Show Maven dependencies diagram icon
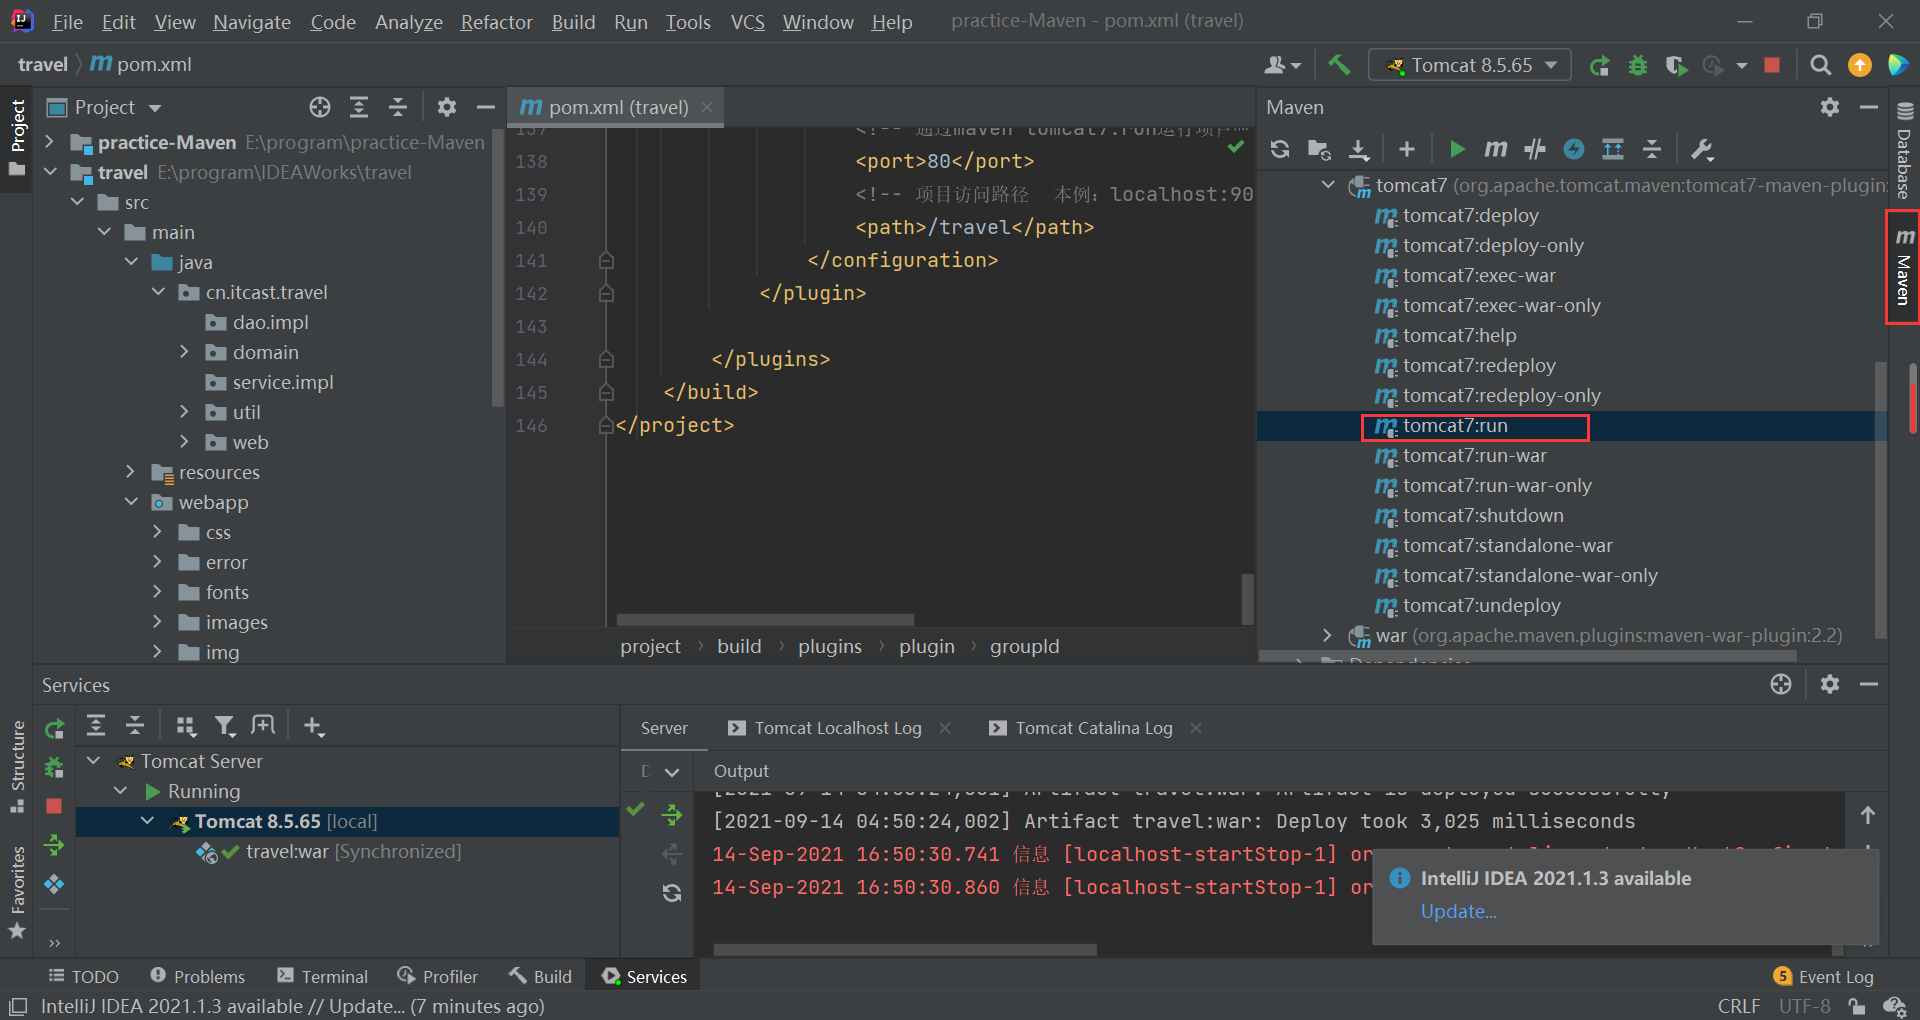1920x1020 pixels. point(1613,149)
